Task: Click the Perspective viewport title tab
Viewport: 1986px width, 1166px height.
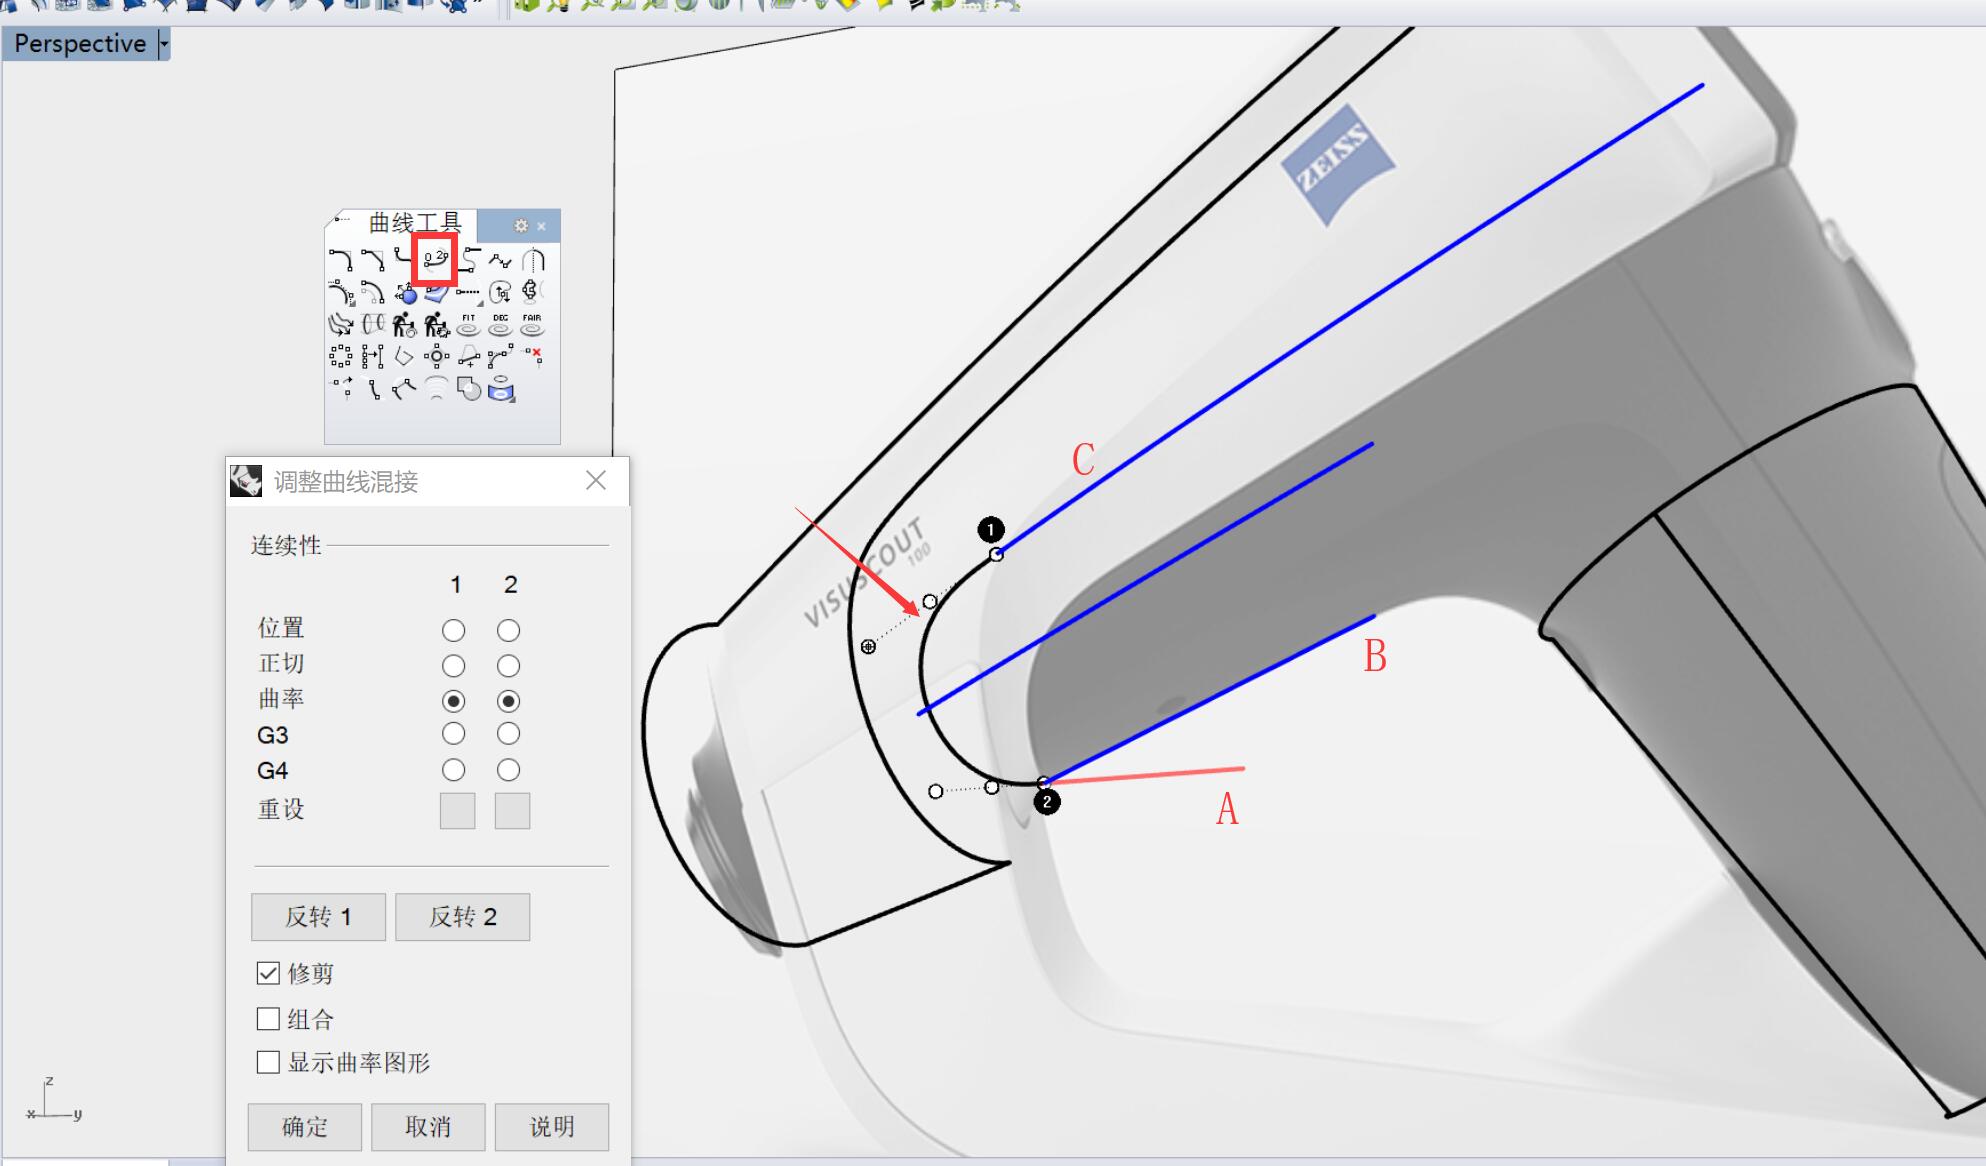Action: (80, 44)
